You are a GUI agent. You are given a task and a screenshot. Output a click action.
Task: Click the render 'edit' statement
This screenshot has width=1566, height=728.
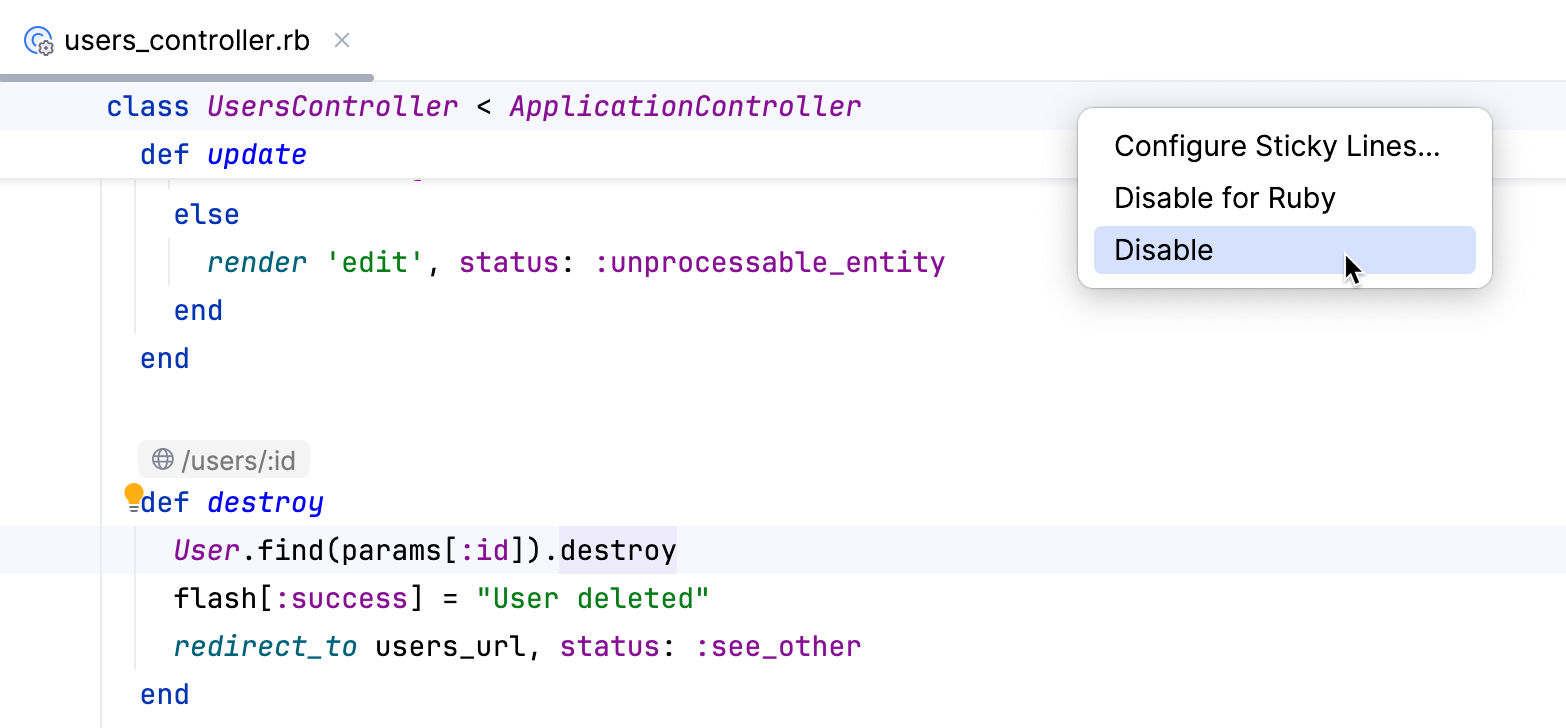click(310, 262)
